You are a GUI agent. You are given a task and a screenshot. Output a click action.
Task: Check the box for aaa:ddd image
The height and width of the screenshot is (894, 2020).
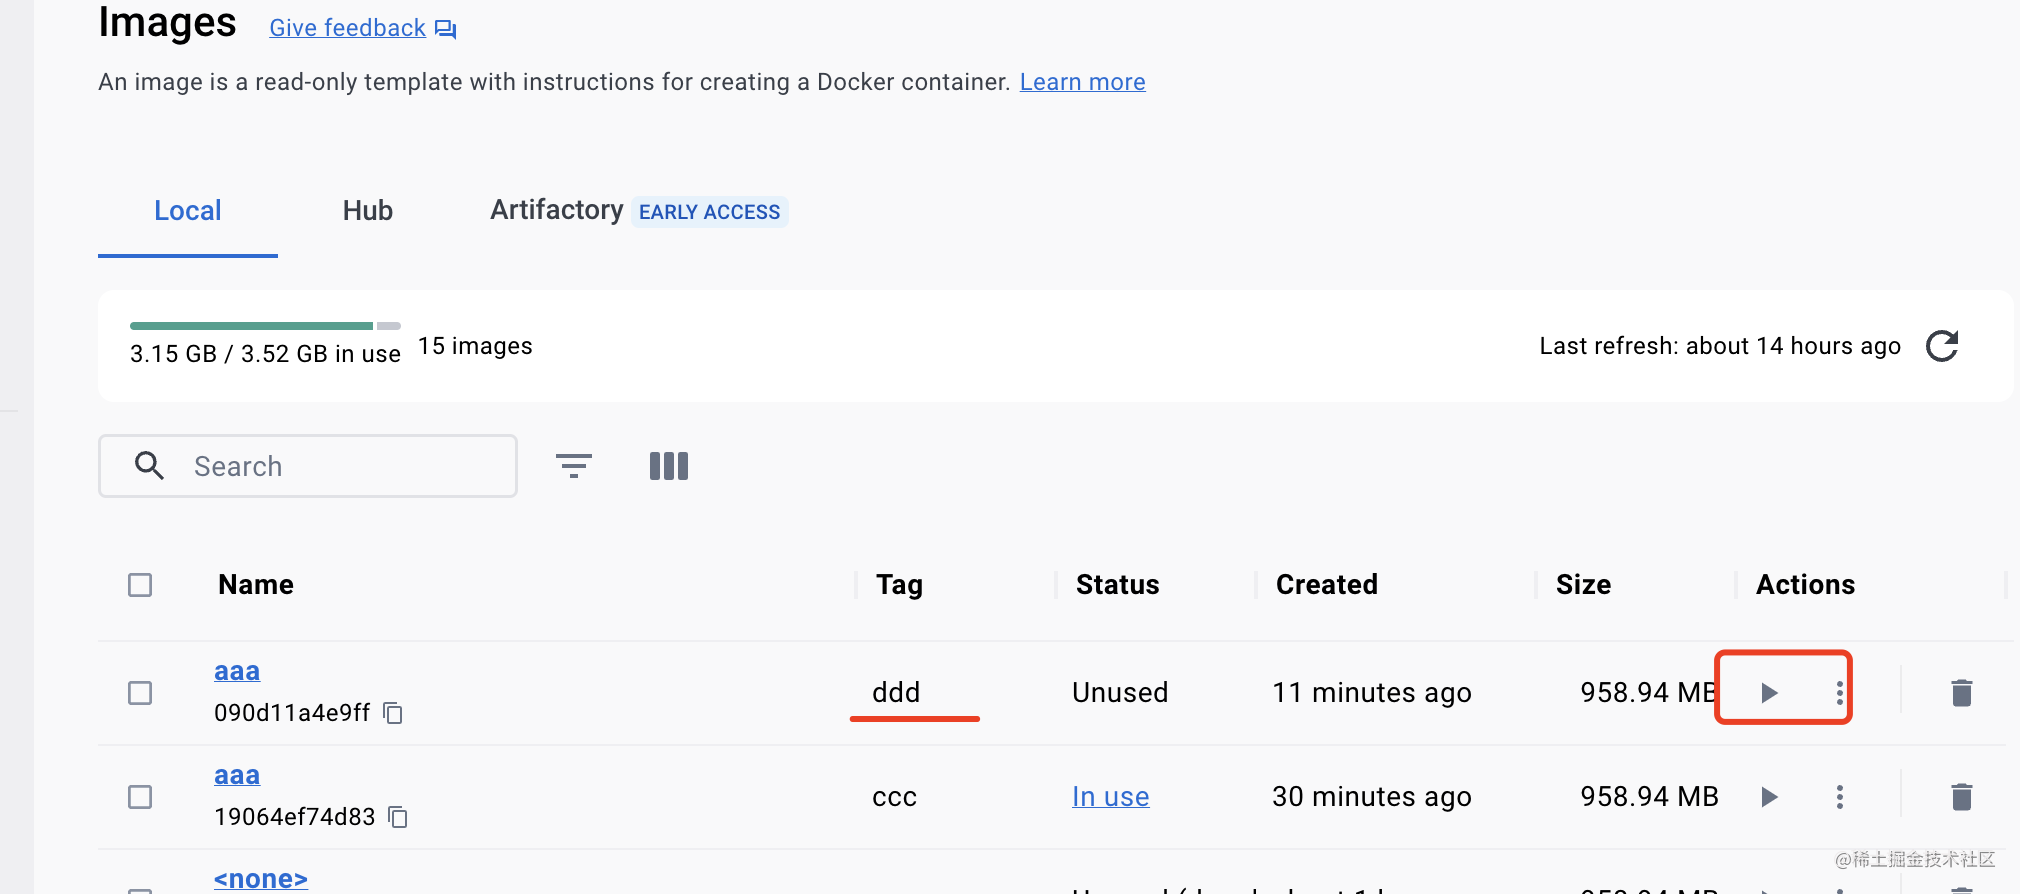coord(140,693)
